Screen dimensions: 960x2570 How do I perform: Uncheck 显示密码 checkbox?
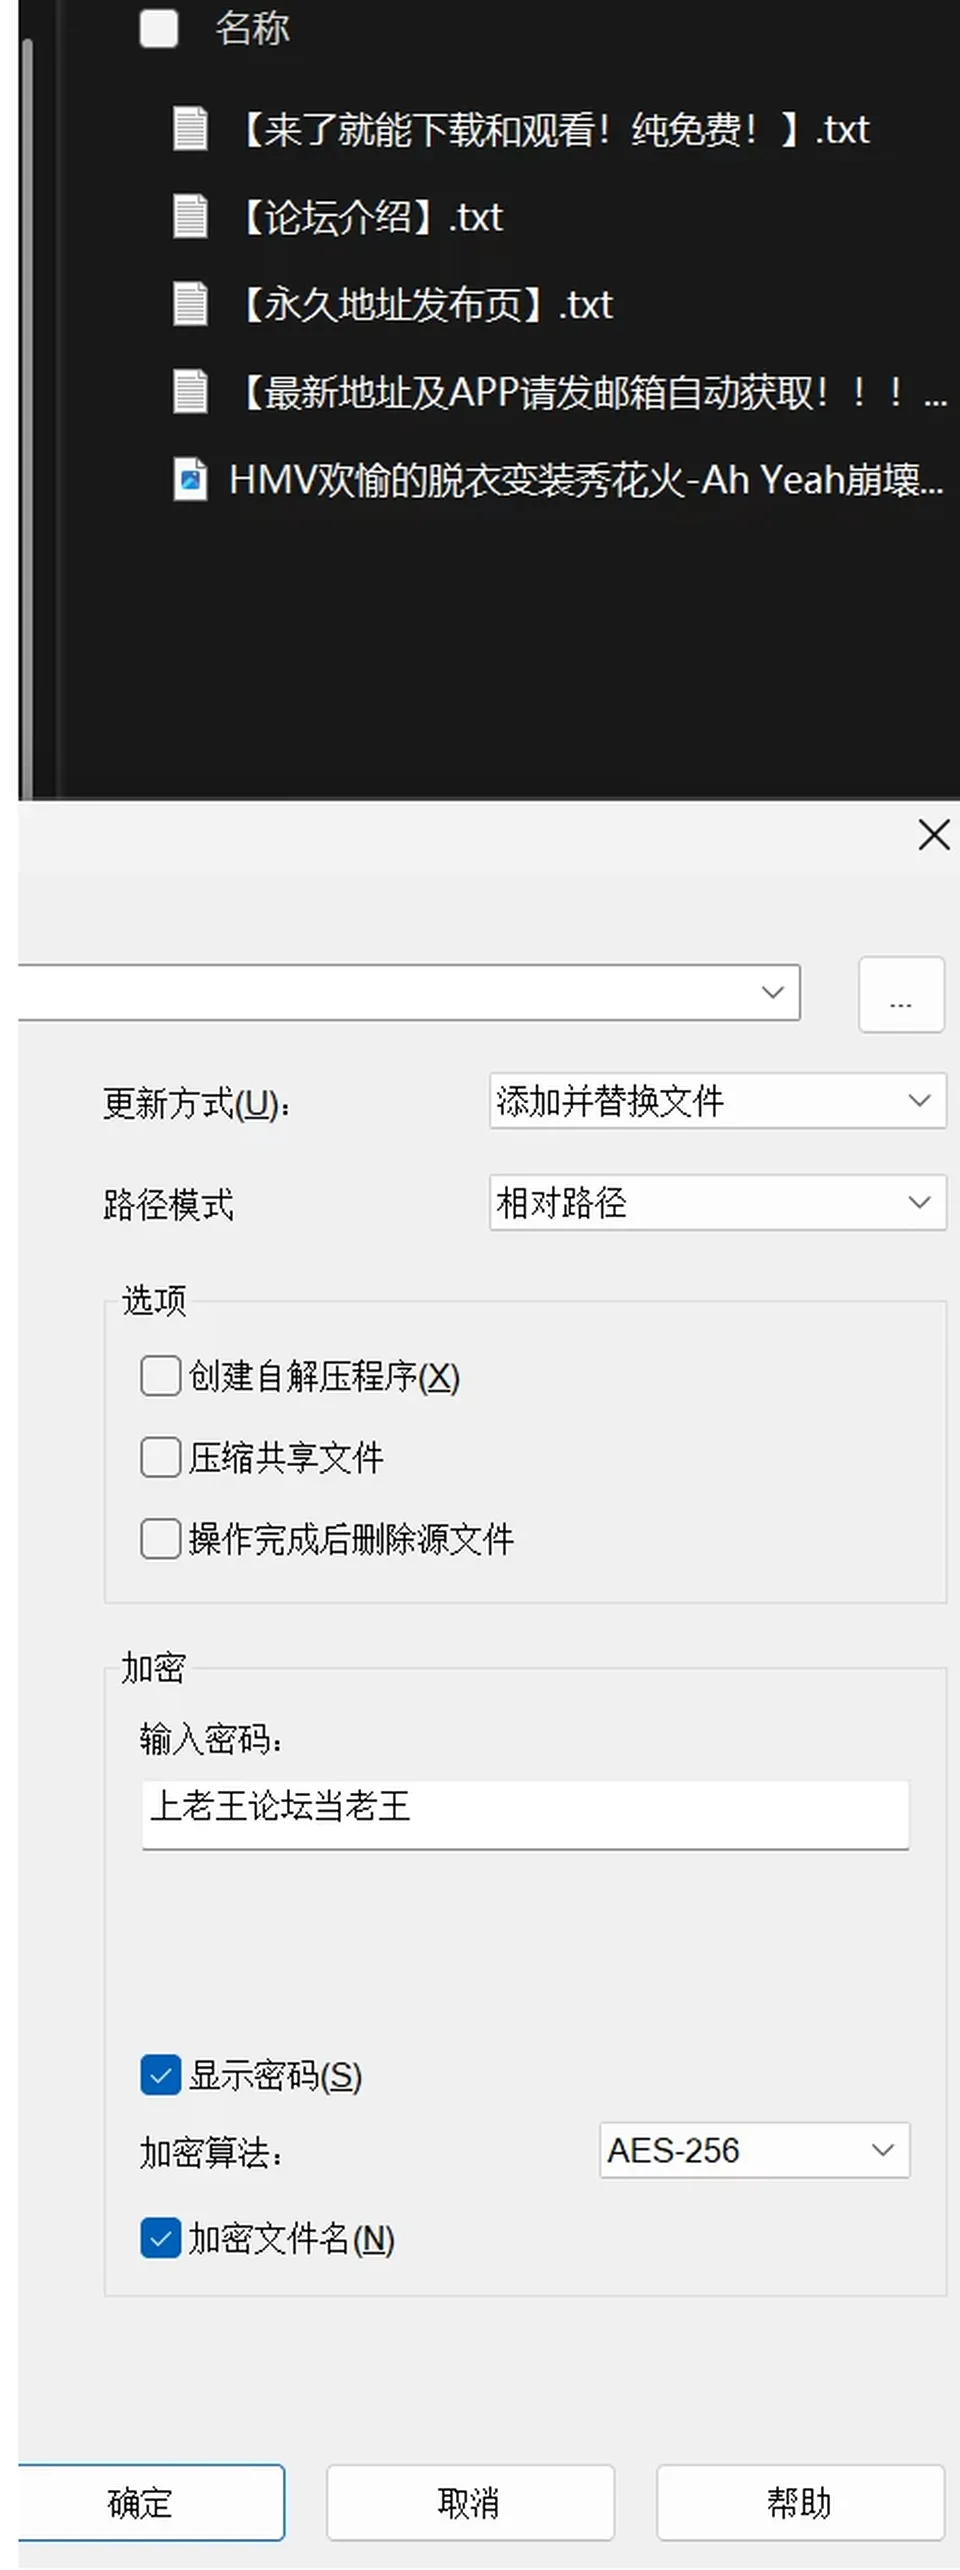(x=160, y=2076)
